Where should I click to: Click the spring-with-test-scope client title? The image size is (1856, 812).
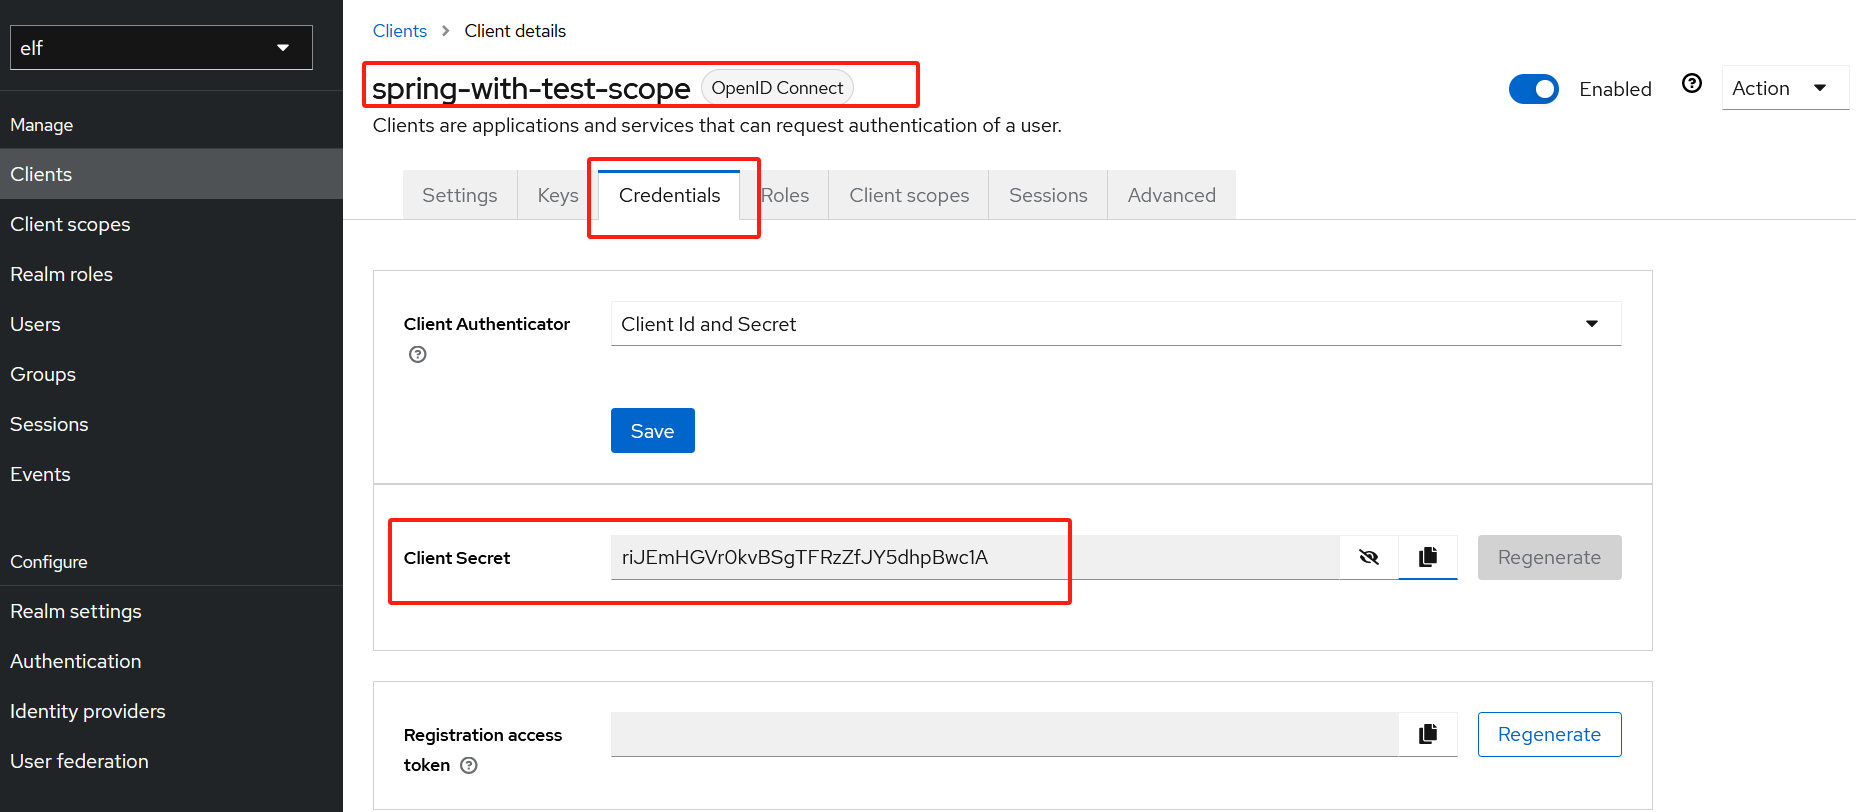click(531, 89)
